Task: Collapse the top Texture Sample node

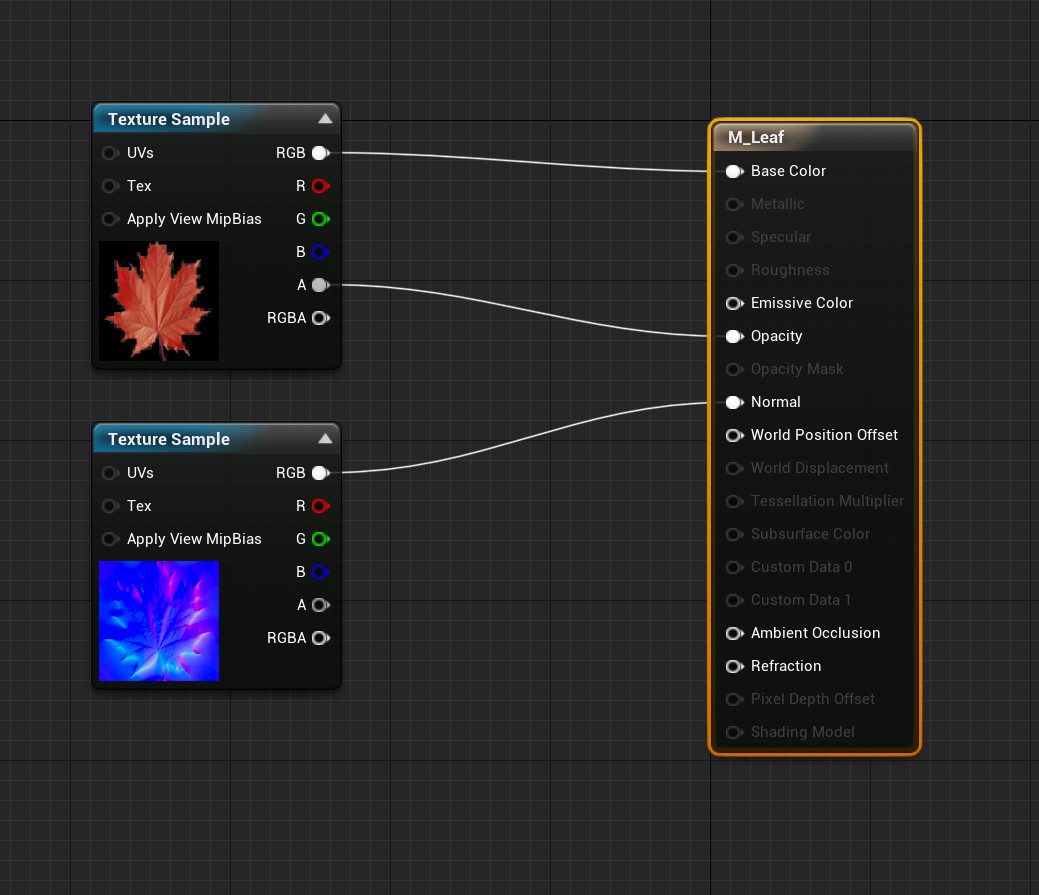Action: pyautogui.click(x=326, y=117)
